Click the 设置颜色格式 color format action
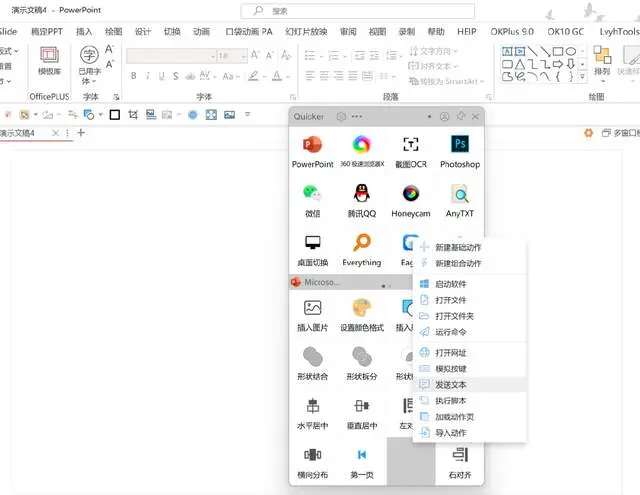 (362, 315)
